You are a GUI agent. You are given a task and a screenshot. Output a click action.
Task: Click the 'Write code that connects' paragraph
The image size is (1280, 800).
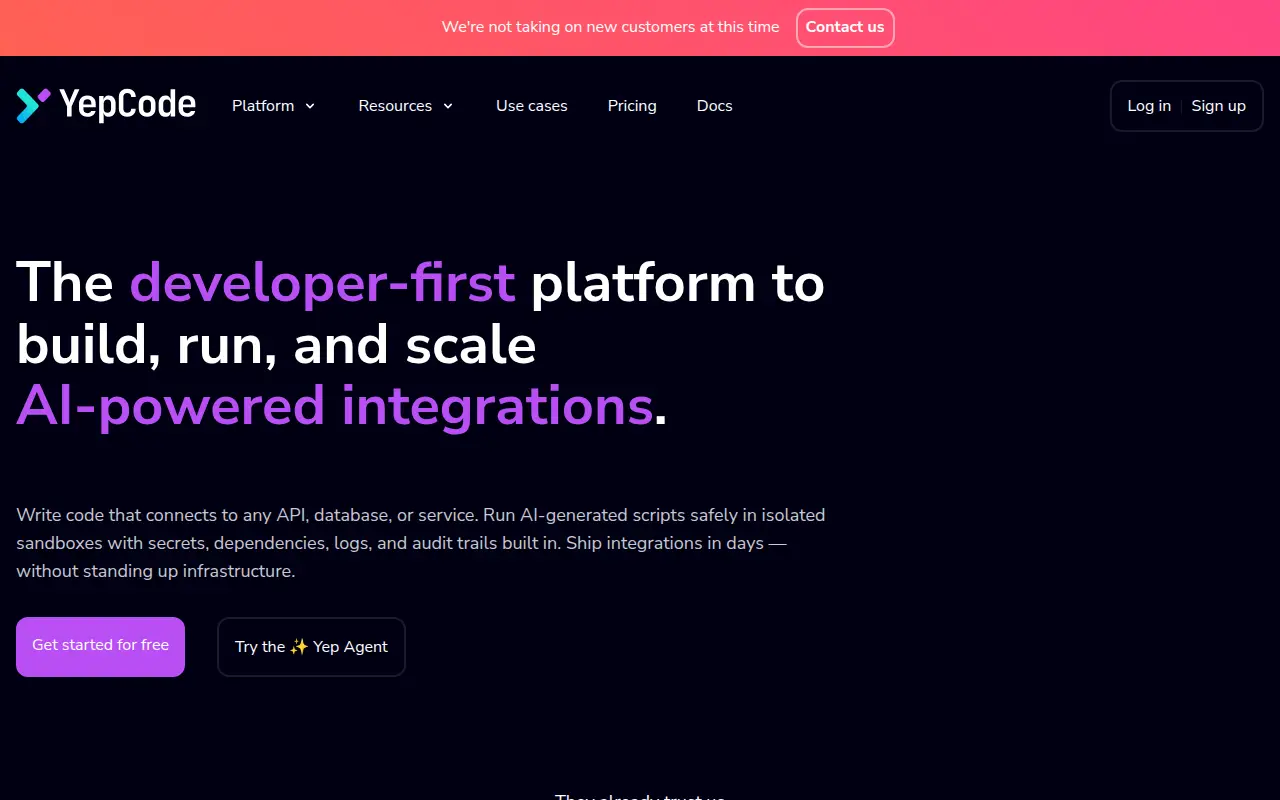421,543
